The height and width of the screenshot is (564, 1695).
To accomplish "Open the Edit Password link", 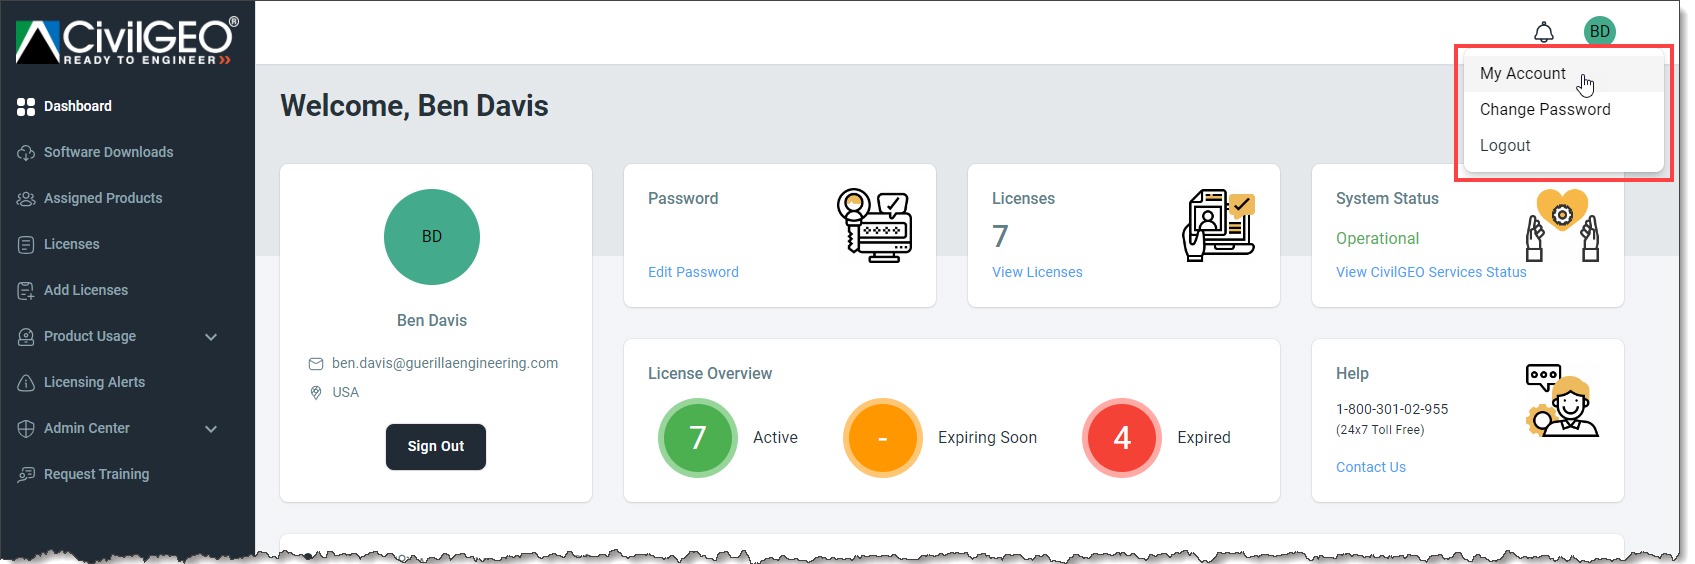I will click(693, 272).
